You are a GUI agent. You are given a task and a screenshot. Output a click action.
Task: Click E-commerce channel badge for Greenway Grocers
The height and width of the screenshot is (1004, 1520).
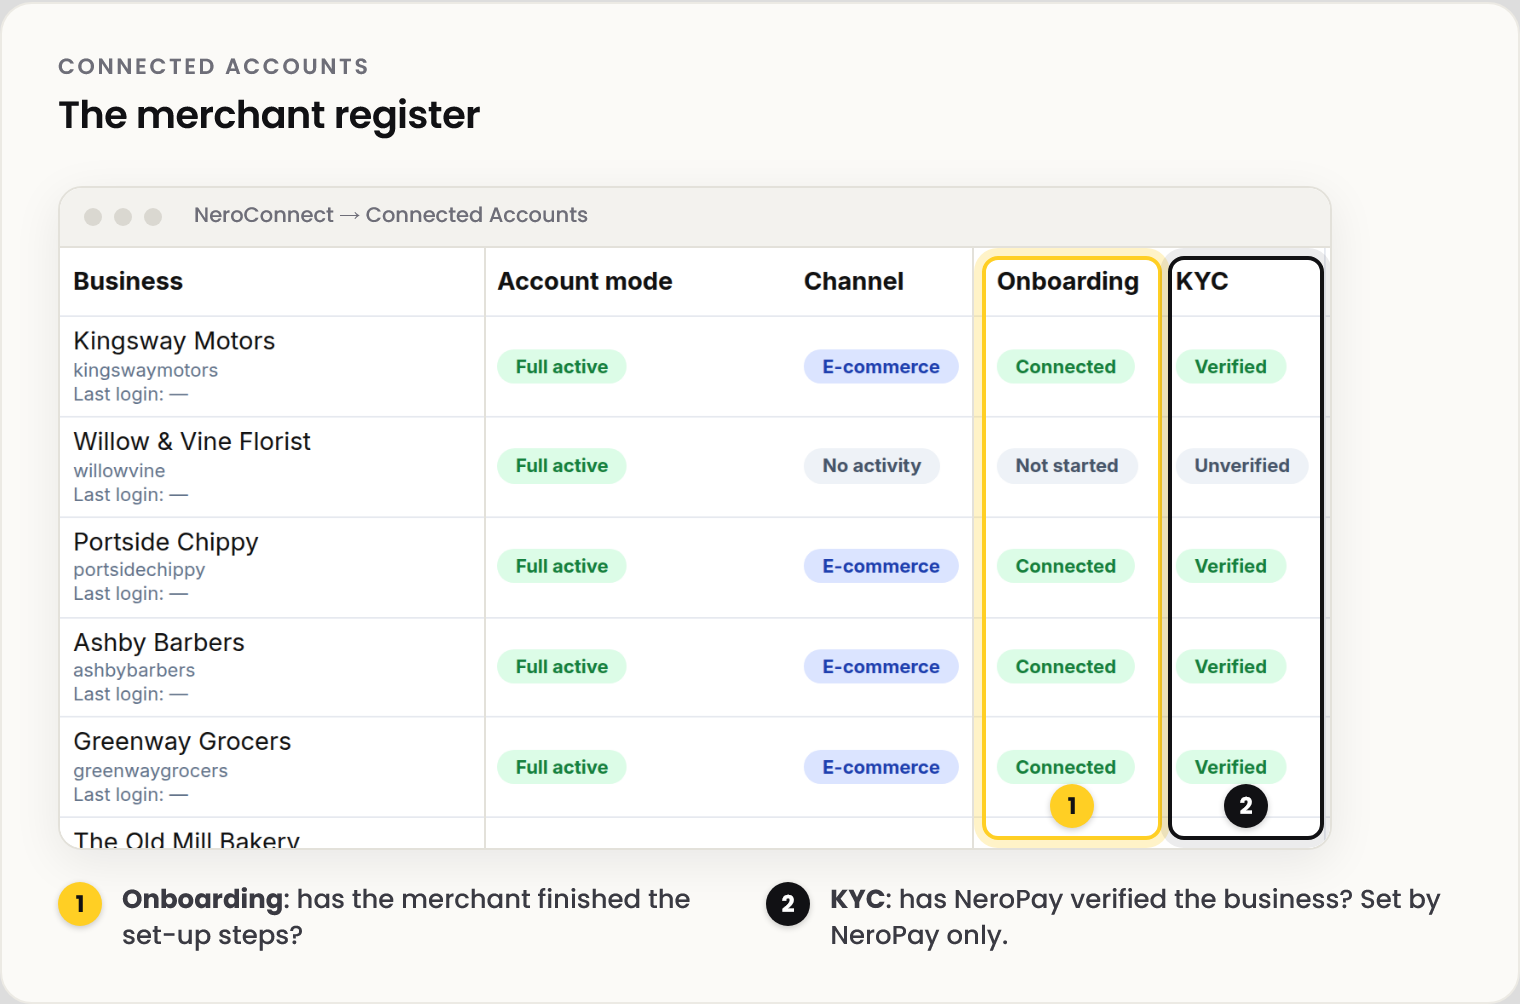coord(881,767)
